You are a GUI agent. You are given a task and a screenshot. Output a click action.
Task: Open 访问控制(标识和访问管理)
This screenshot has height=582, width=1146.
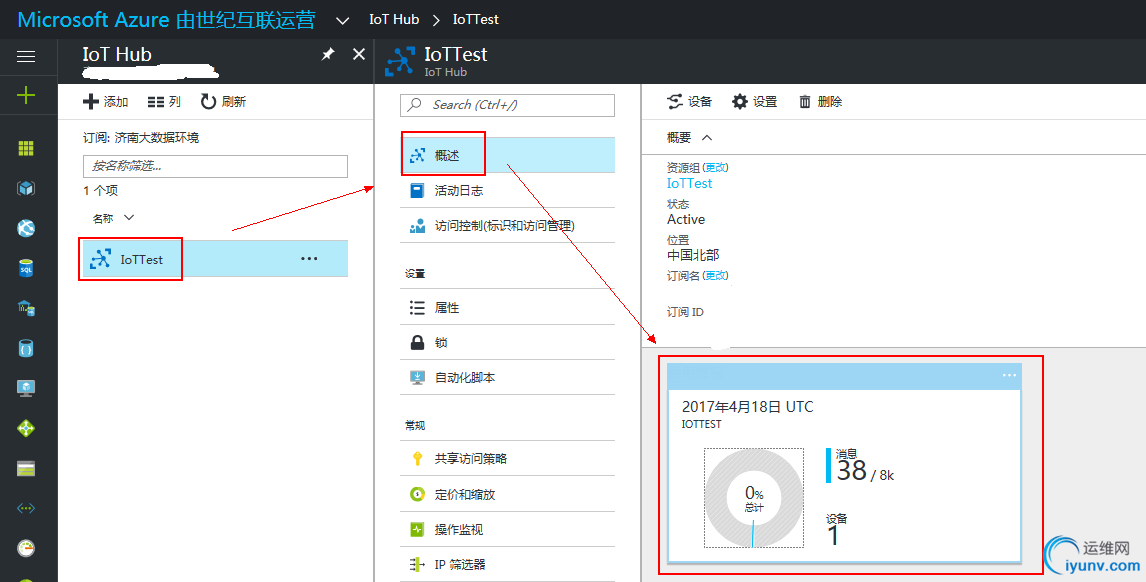point(507,226)
